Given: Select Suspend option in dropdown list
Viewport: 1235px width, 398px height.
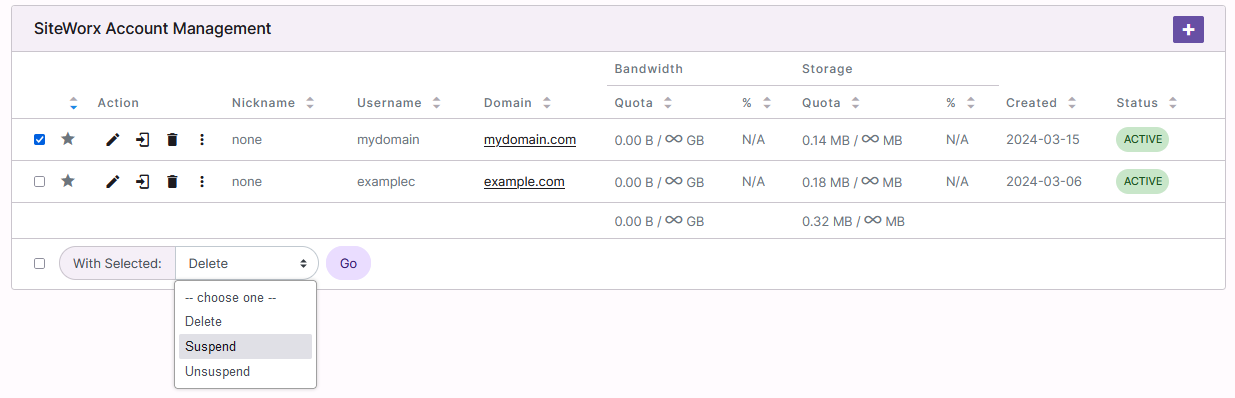Looking at the screenshot, I should click(246, 346).
